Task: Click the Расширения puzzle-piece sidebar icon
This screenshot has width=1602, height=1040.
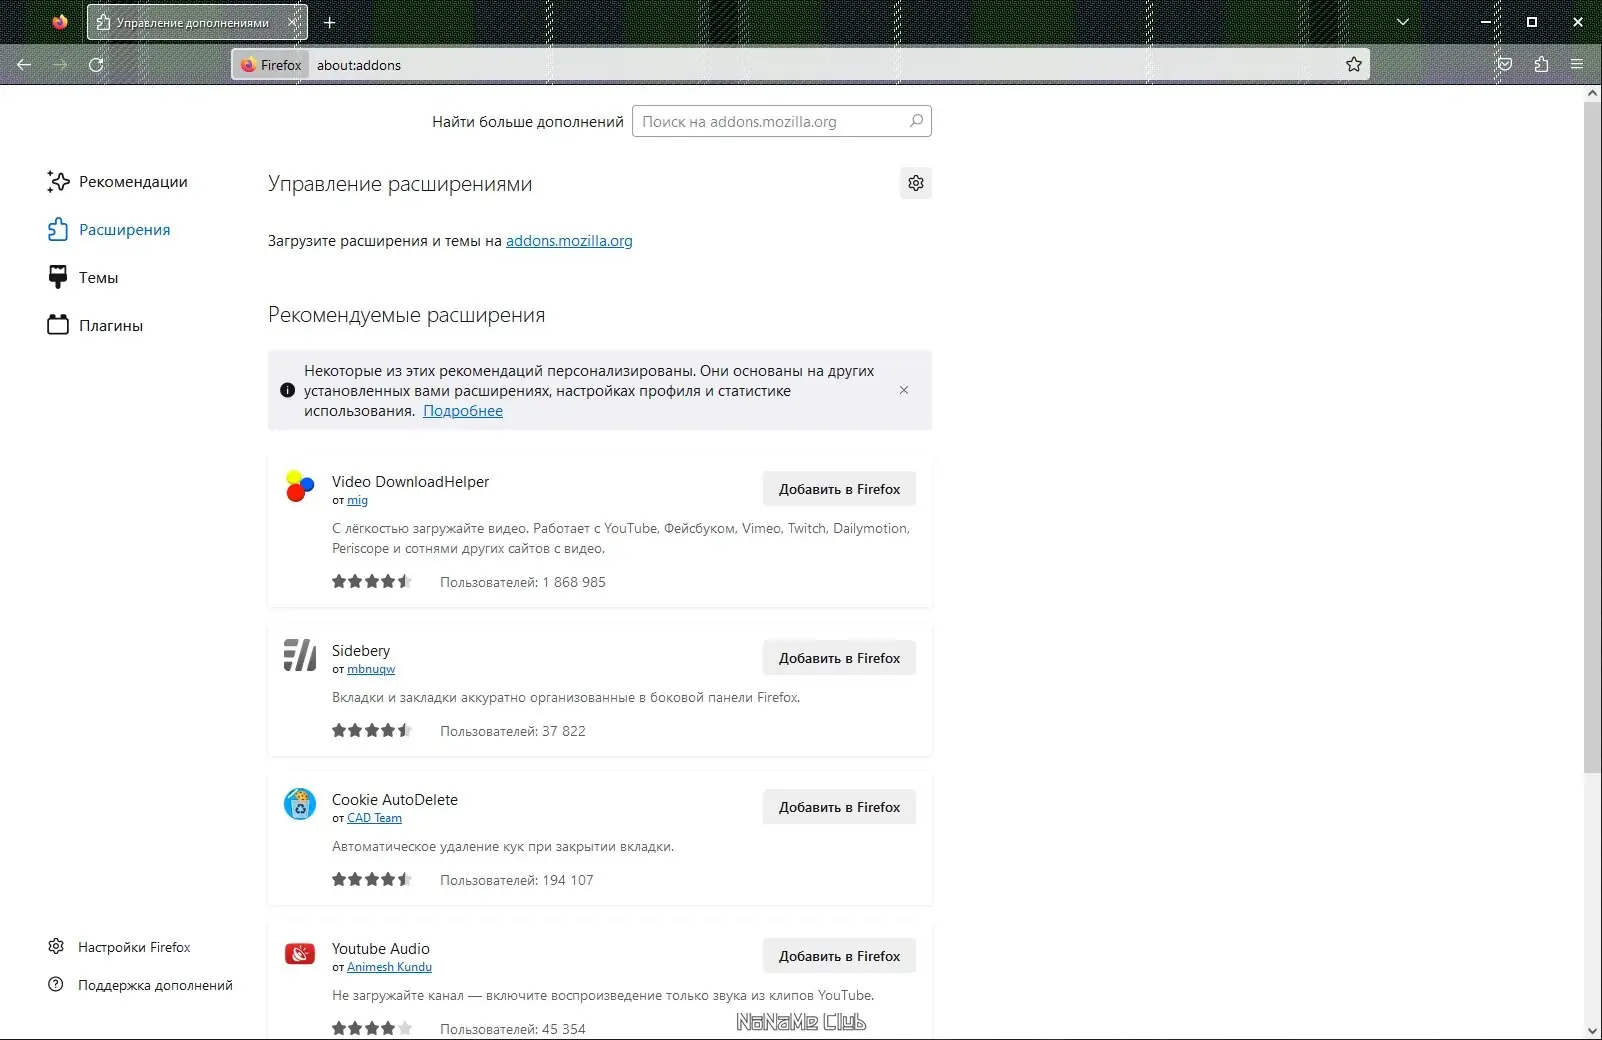Action: pyautogui.click(x=58, y=230)
